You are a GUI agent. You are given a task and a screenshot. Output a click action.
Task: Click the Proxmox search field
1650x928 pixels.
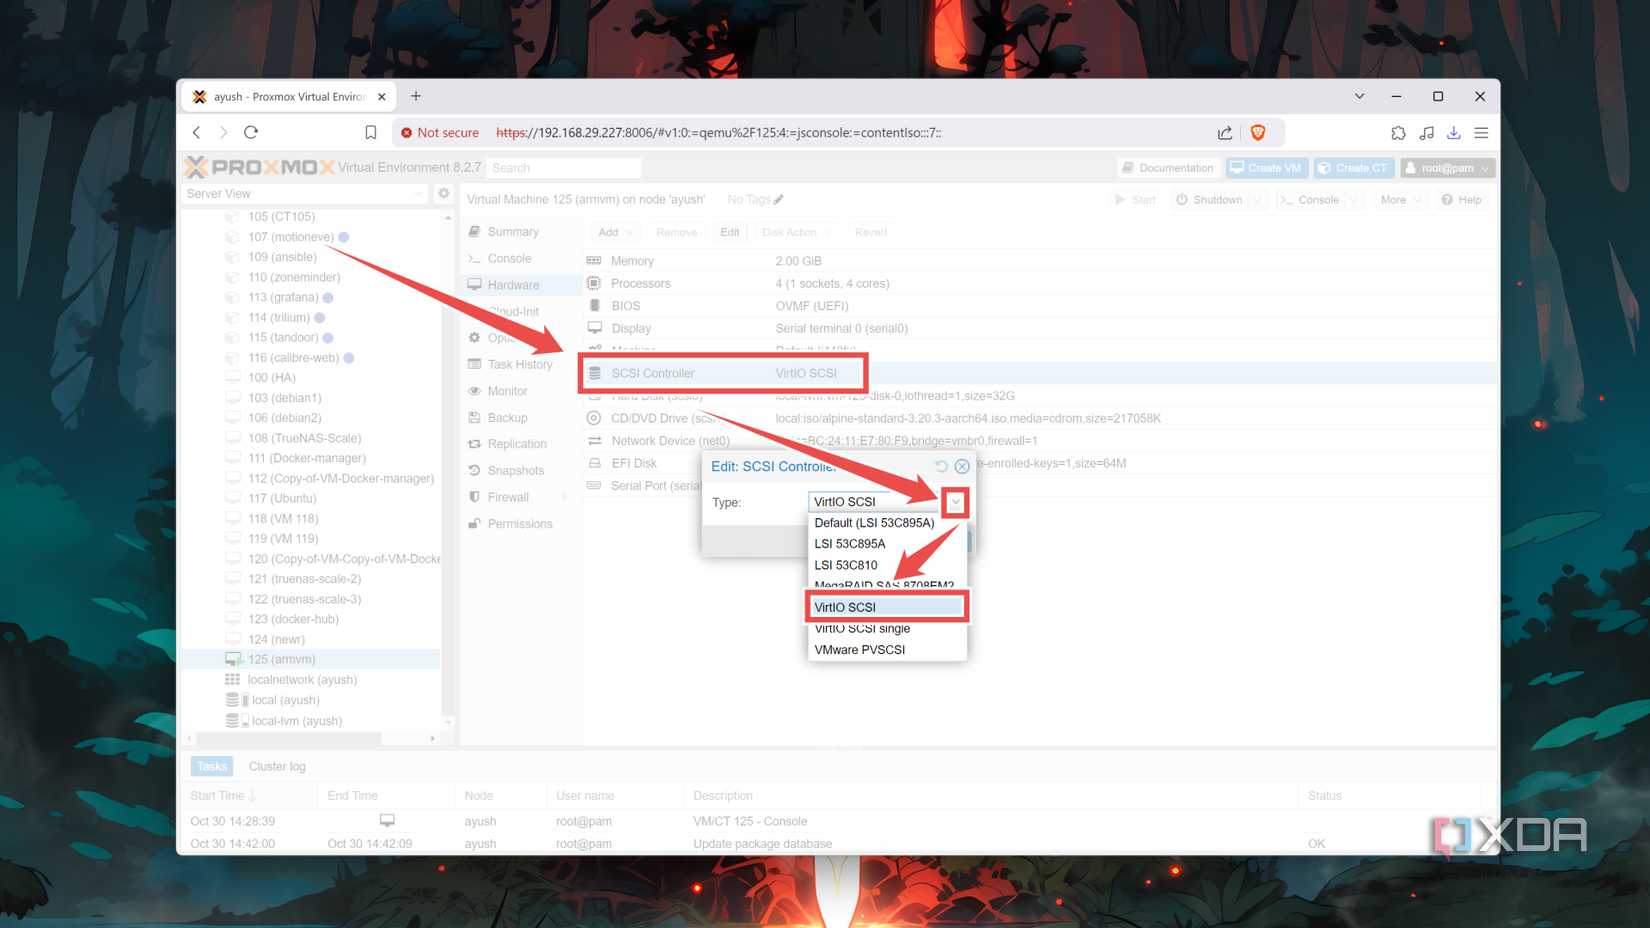564,168
